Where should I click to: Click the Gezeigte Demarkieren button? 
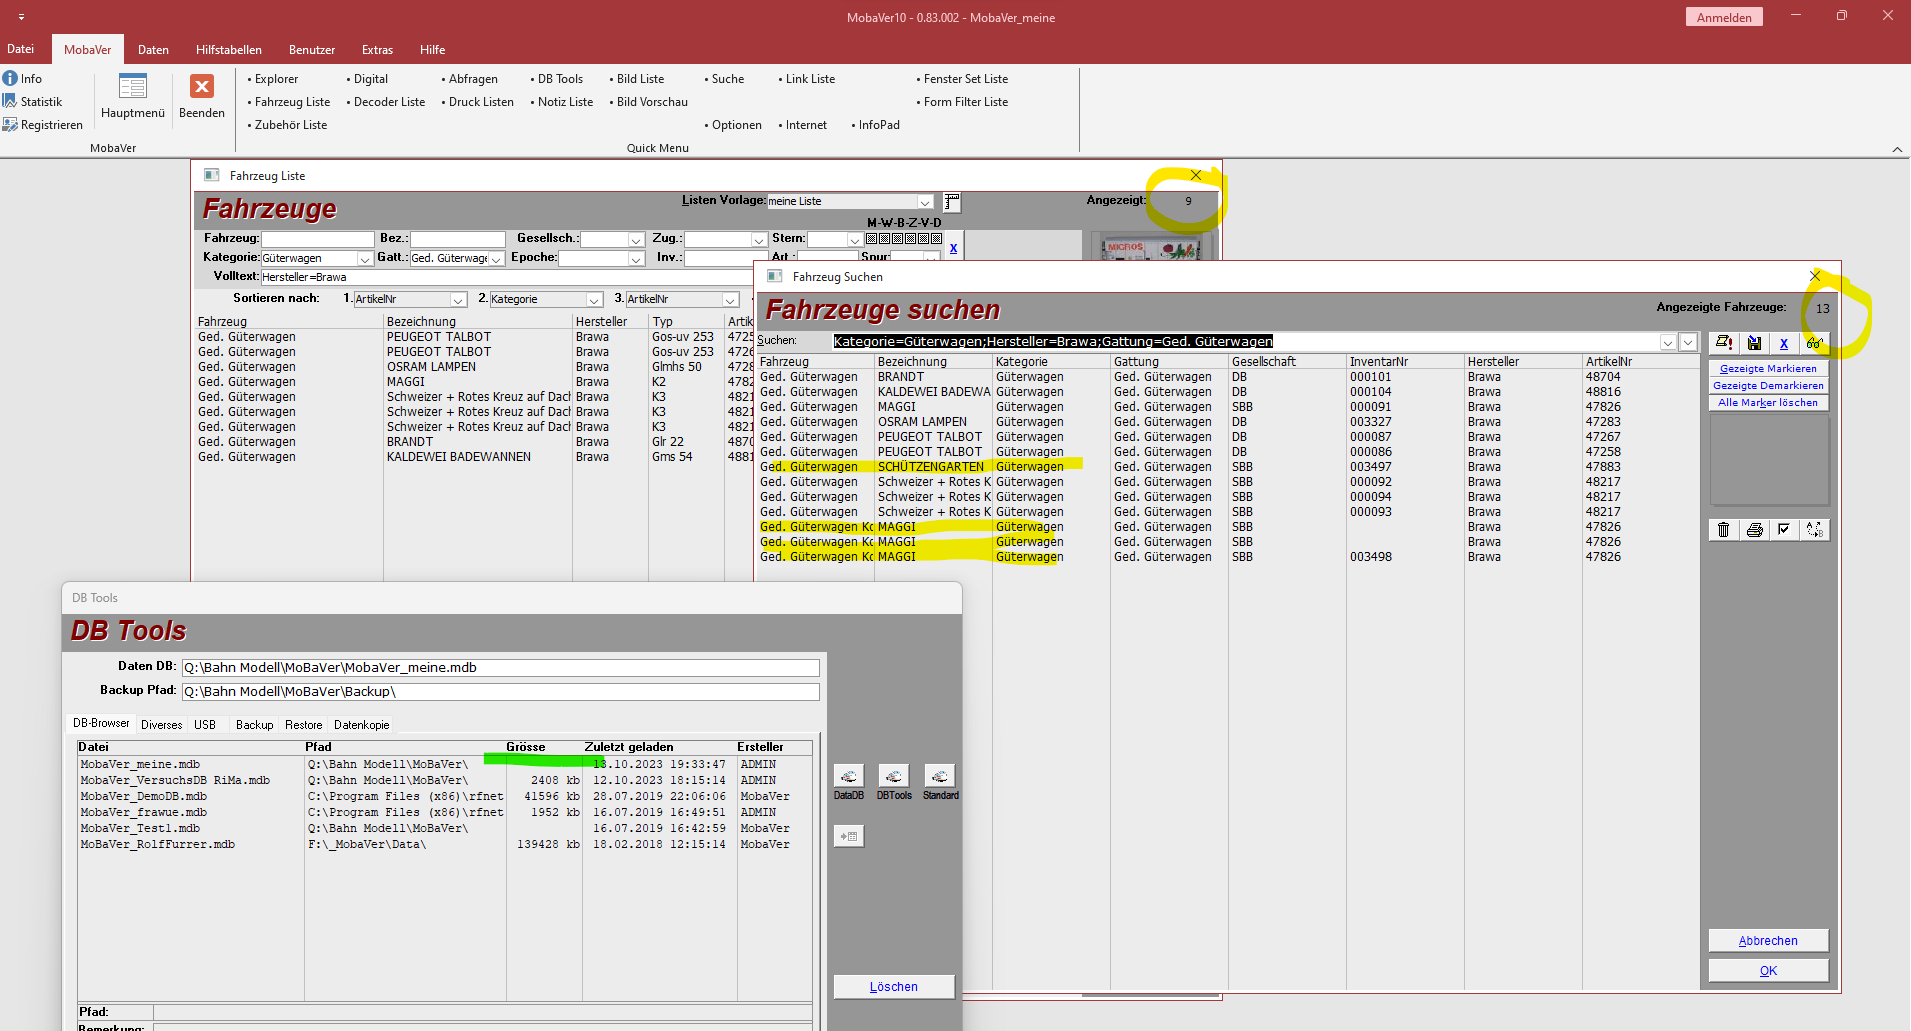tap(1768, 386)
